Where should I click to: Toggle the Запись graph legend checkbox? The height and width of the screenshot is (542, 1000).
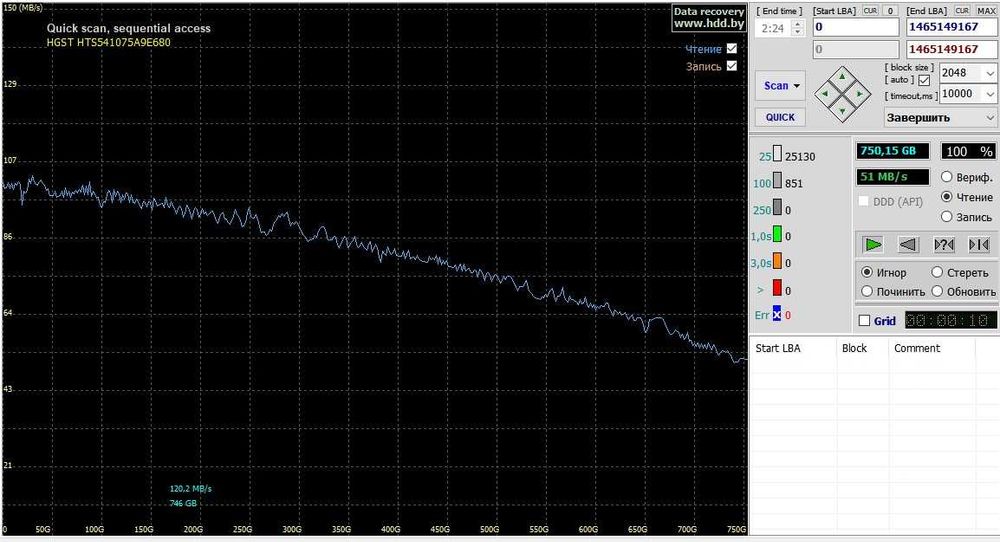click(732, 66)
